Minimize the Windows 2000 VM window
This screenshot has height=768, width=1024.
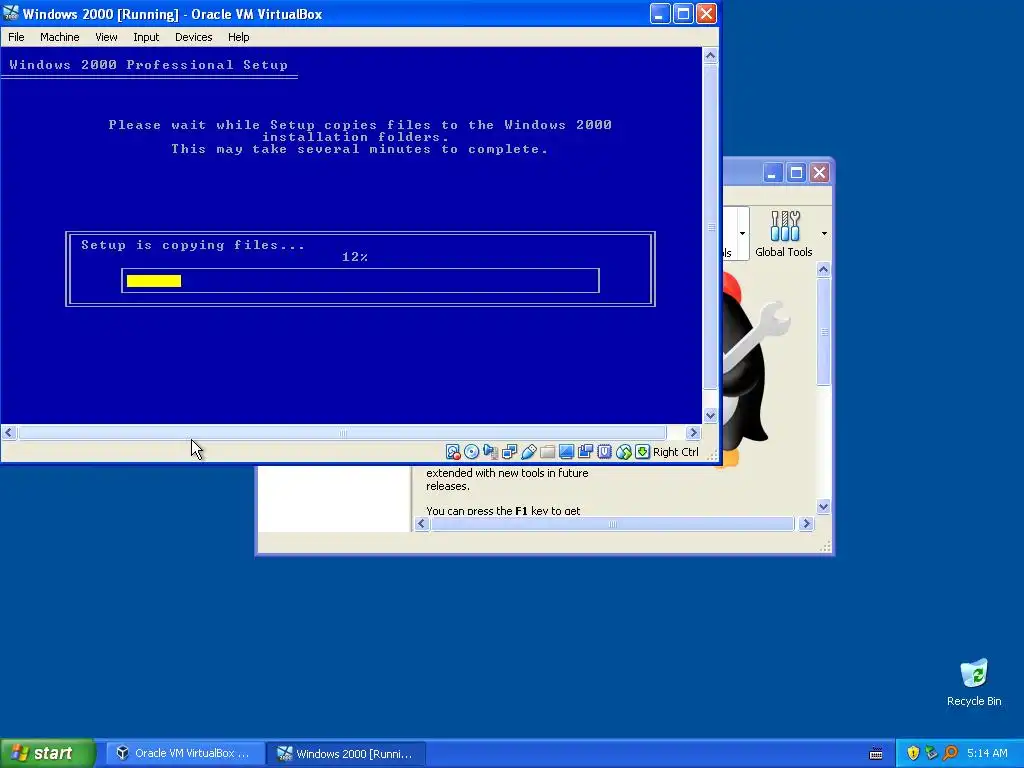tap(660, 14)
